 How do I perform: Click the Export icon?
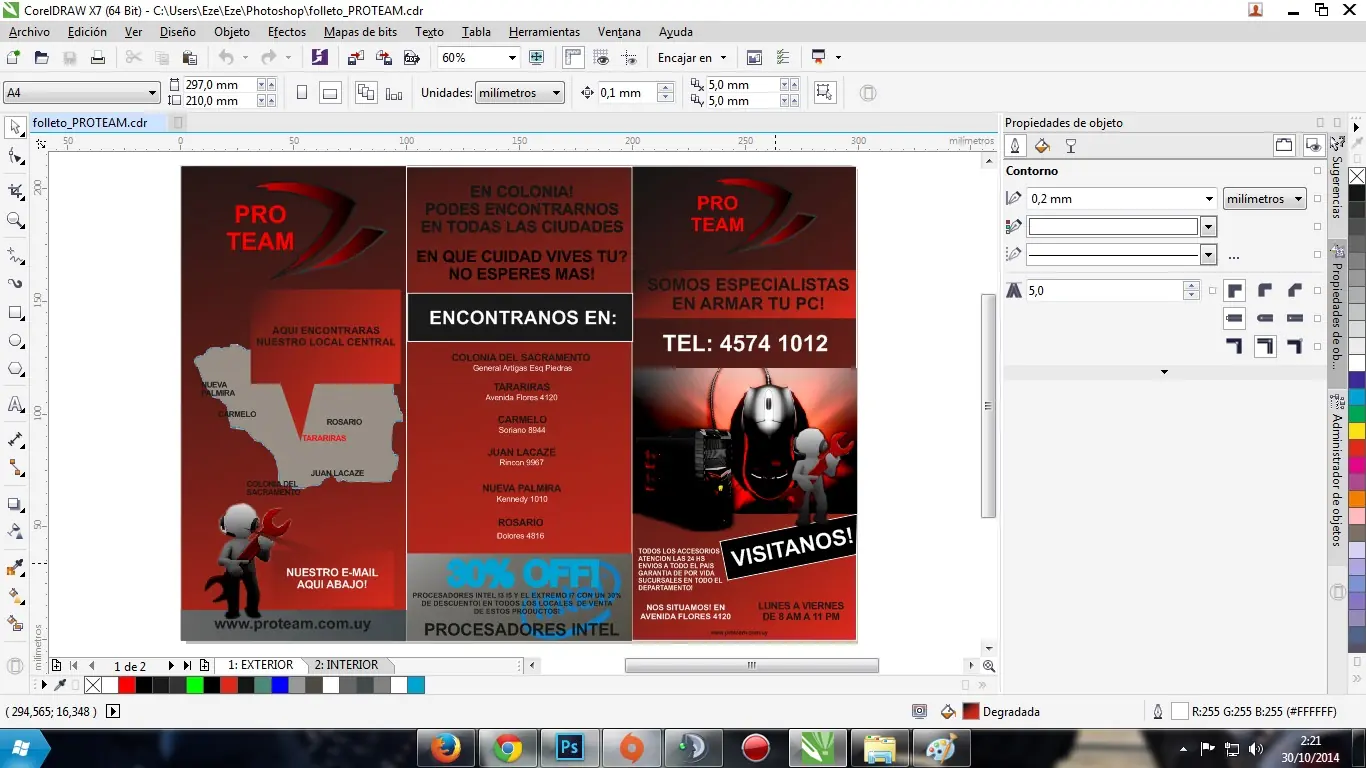(x=382, y=58)
